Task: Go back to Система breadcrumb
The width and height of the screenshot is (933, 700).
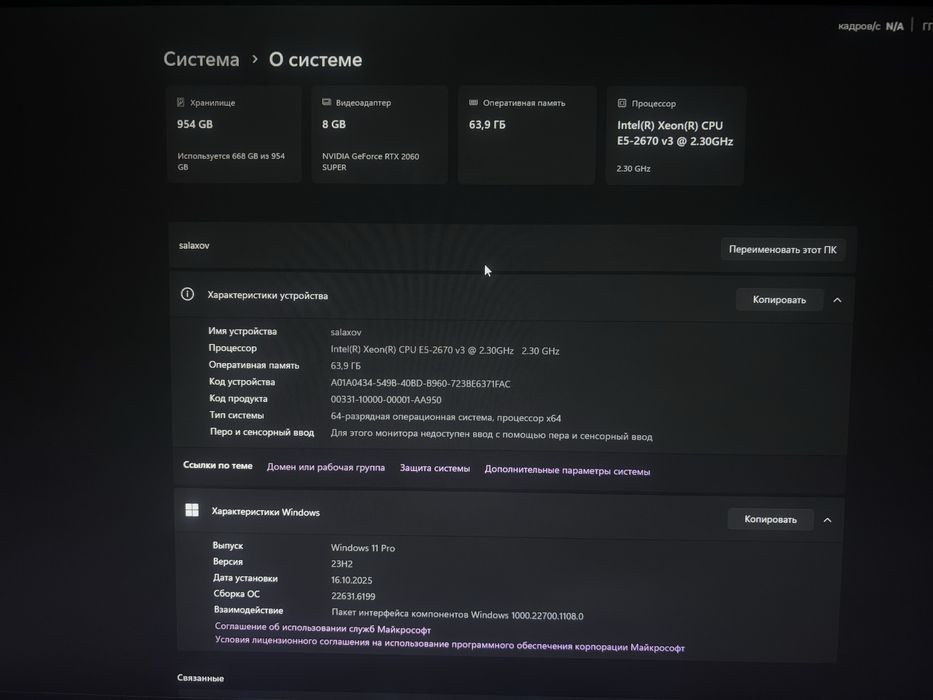Action: pyautogui.click(x=201, y=60)
